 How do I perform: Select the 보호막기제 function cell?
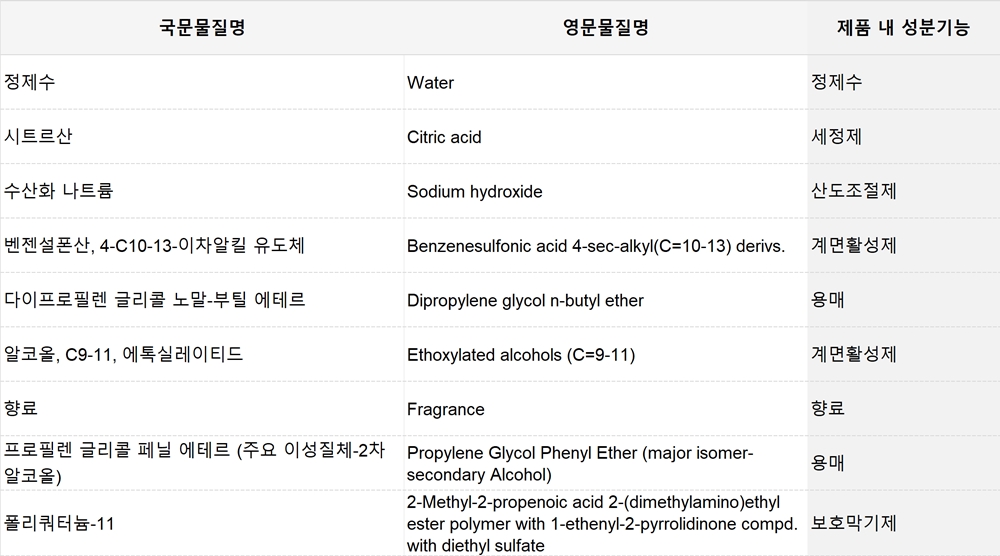(x=903, y=523)
